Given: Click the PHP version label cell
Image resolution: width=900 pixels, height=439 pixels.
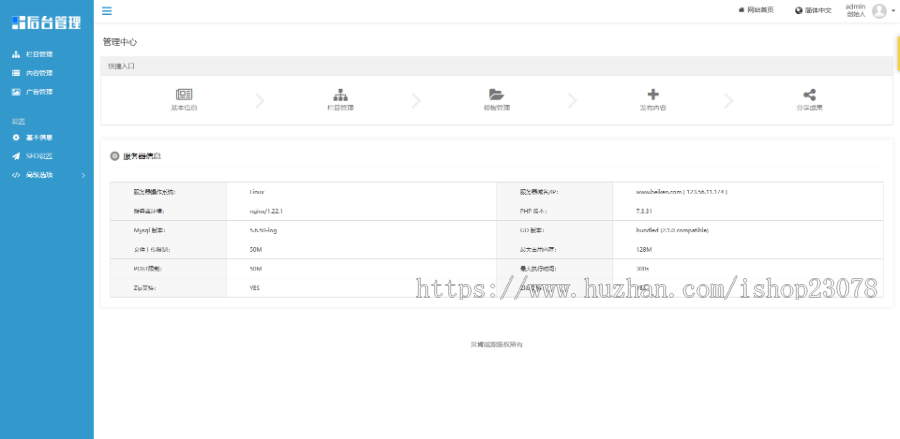Looking at the screenshot, I should (554, 211).
